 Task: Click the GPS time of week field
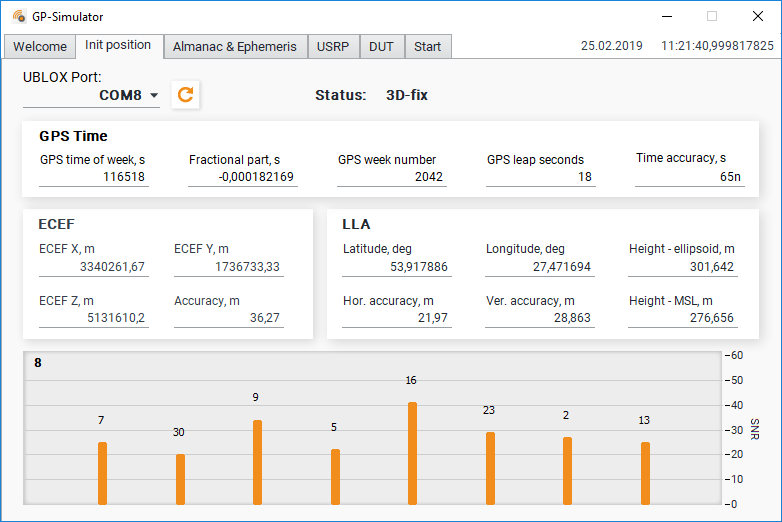(94, 177)
